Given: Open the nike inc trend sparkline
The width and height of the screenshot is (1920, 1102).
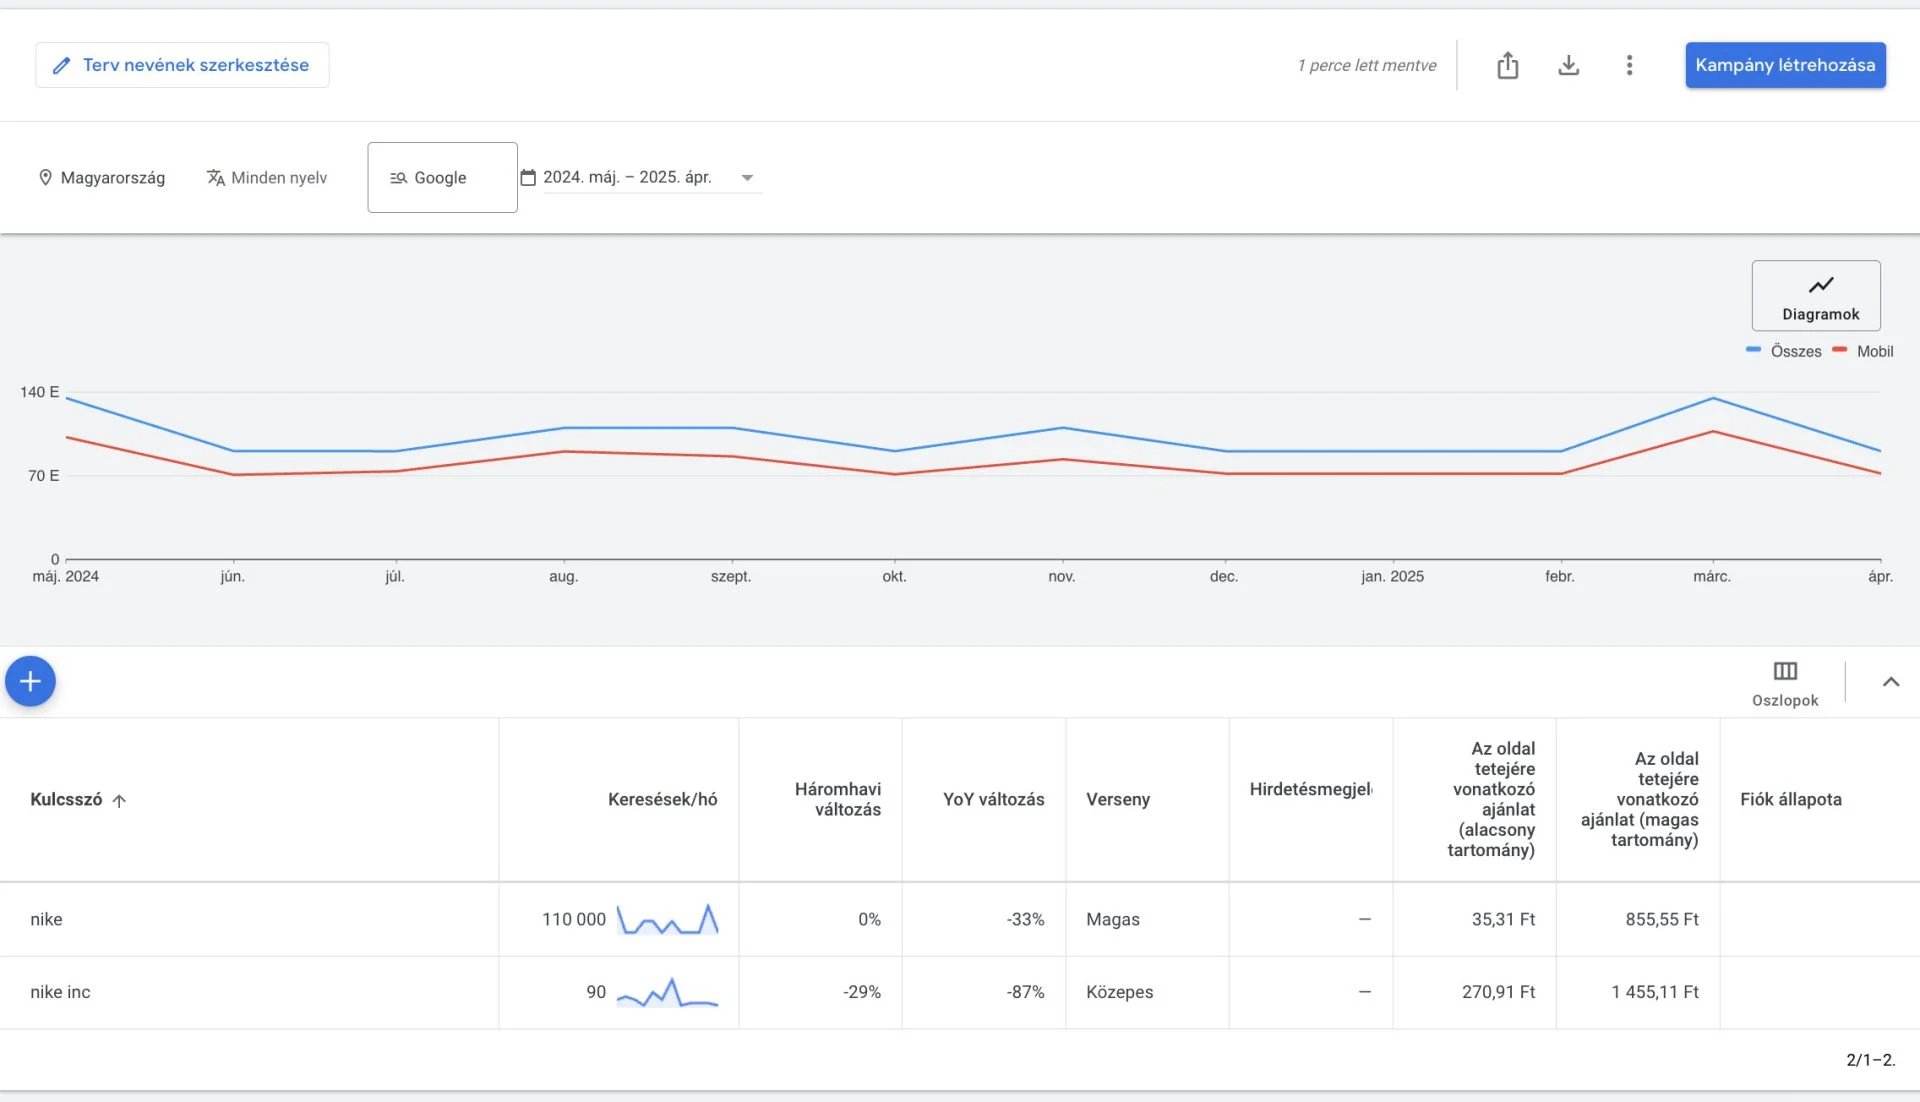Looking at the screenshot, I should (667, 992).
